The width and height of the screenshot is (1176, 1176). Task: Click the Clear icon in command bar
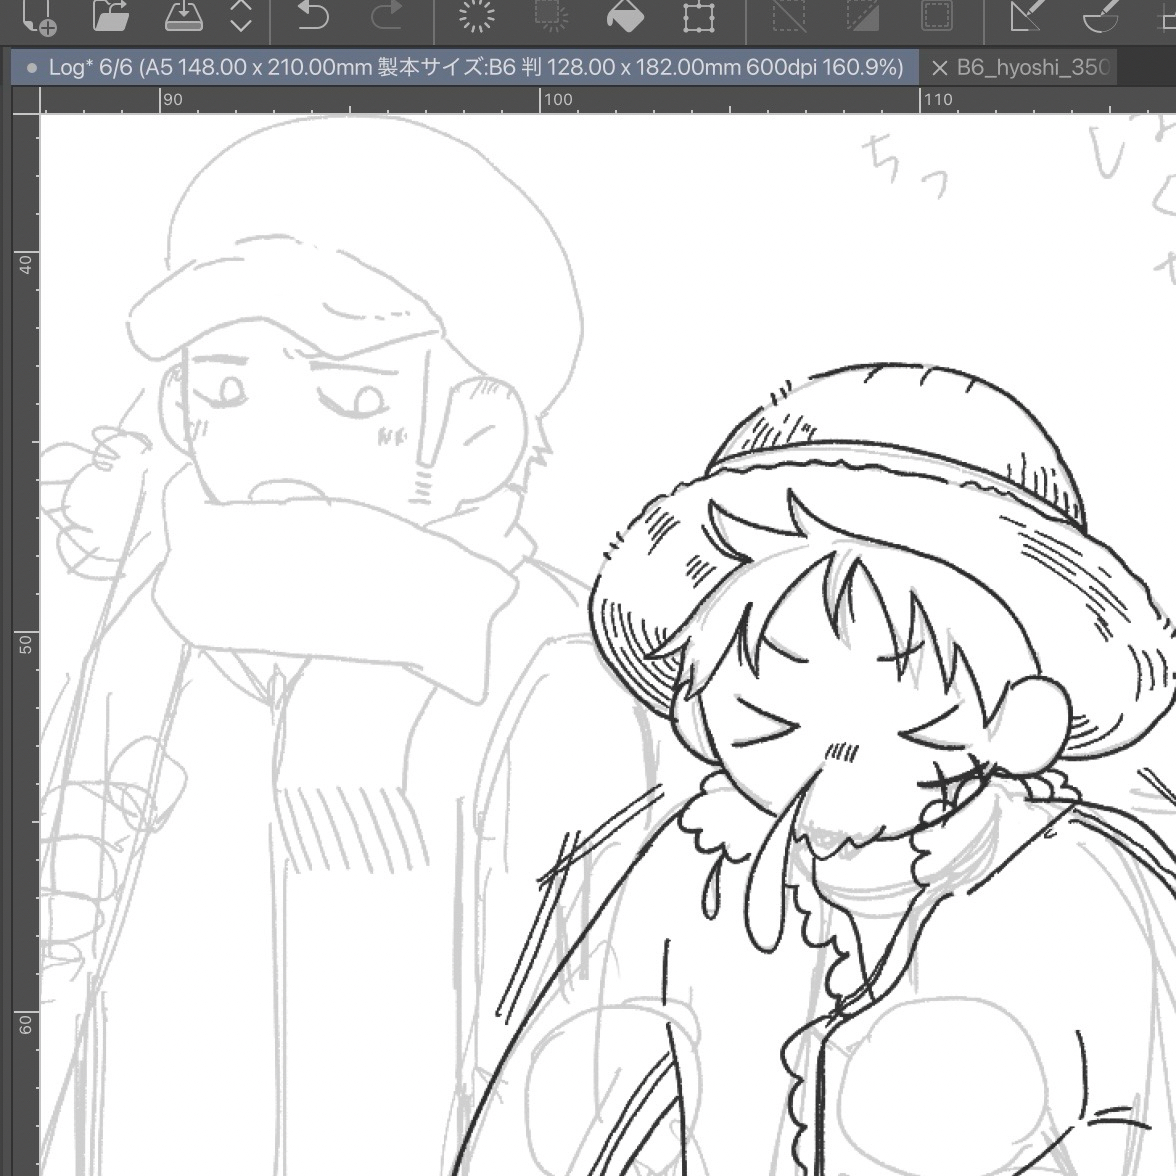pos(477,16)
